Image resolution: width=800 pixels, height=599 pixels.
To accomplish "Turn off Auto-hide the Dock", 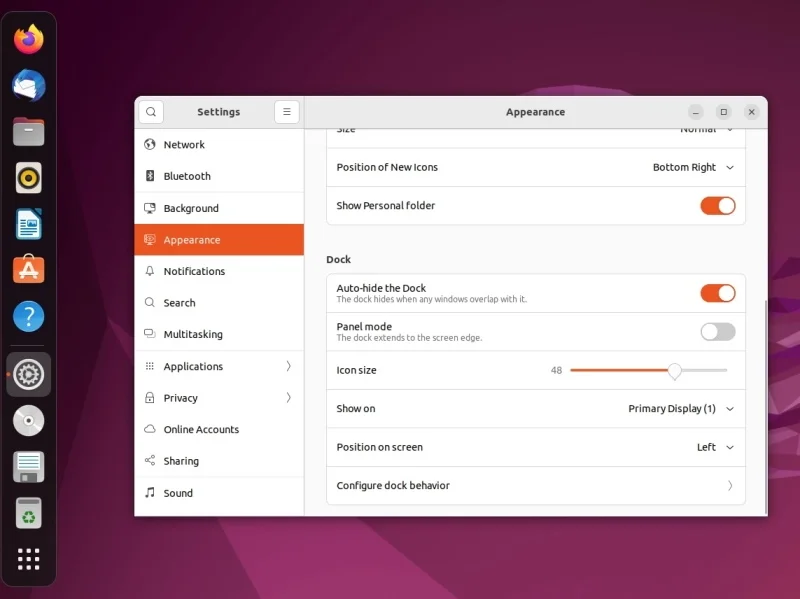I will point(717,293).
